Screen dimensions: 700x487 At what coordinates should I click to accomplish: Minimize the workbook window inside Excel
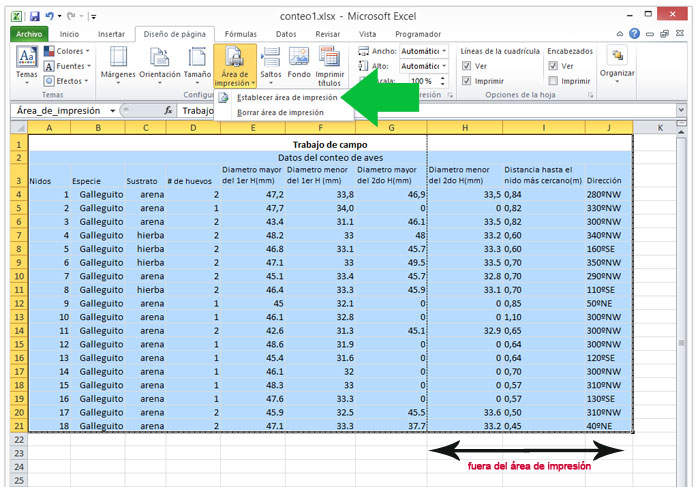pos(650,34)
